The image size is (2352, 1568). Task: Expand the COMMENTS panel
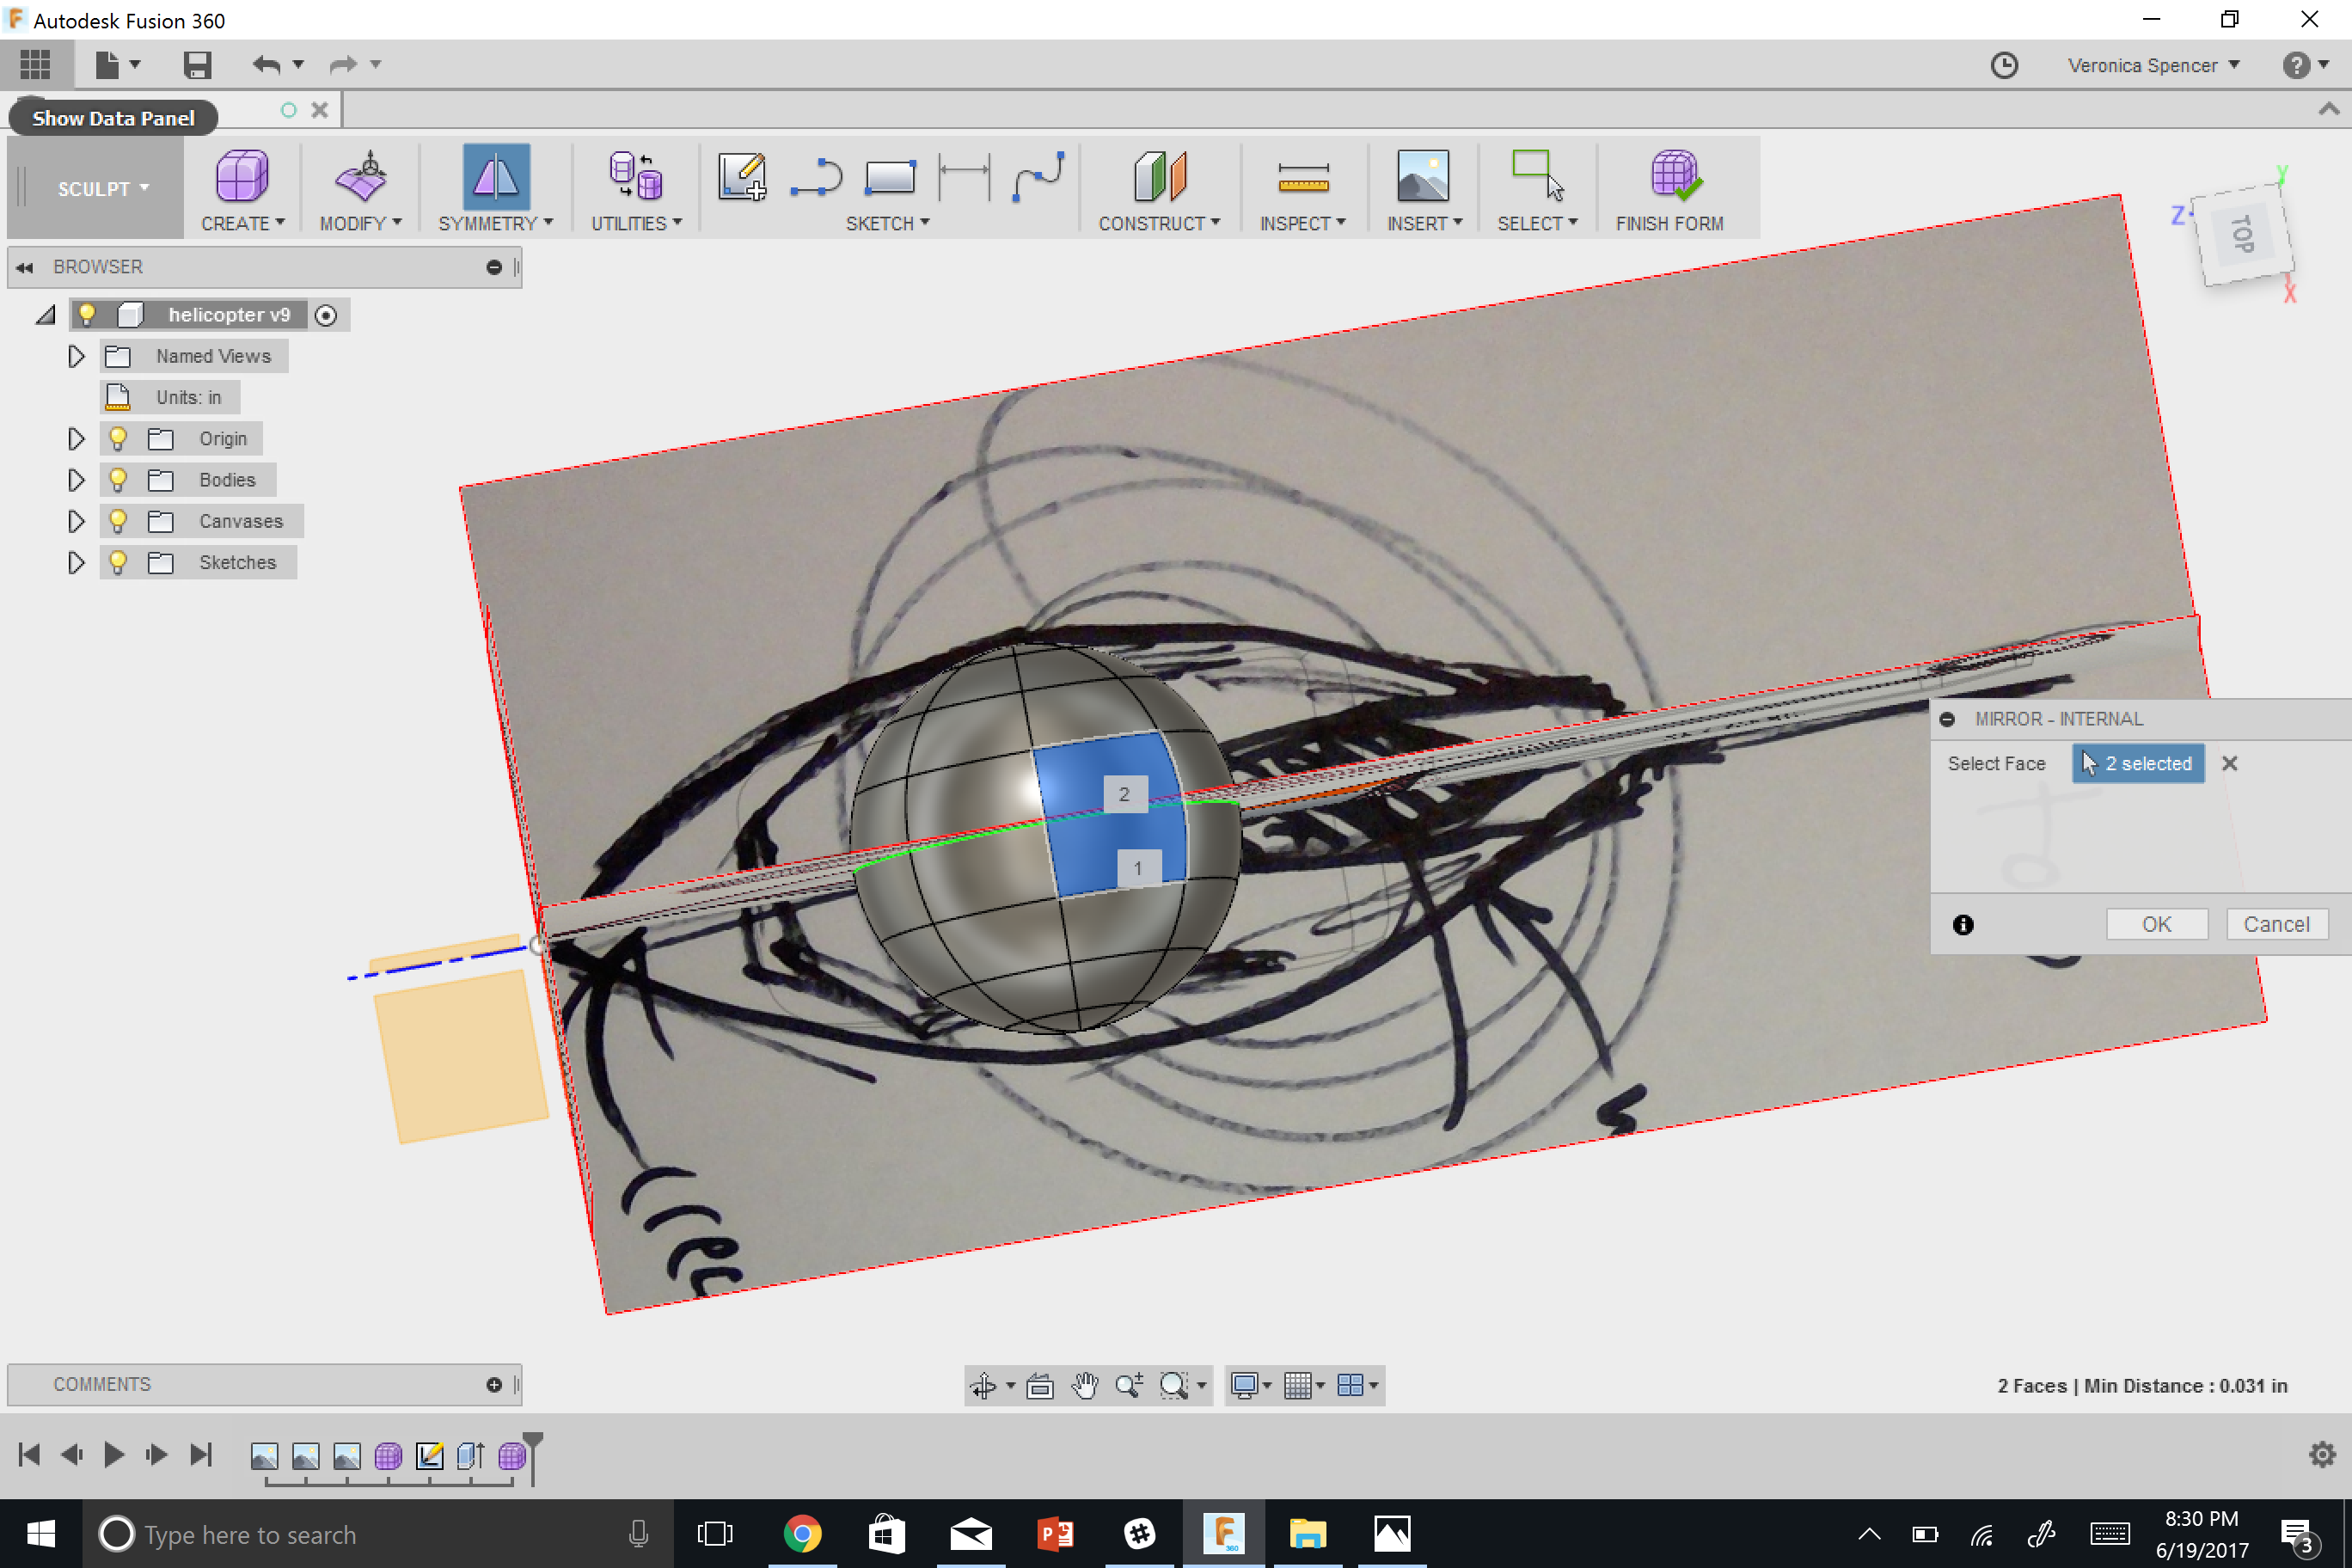494,1385
